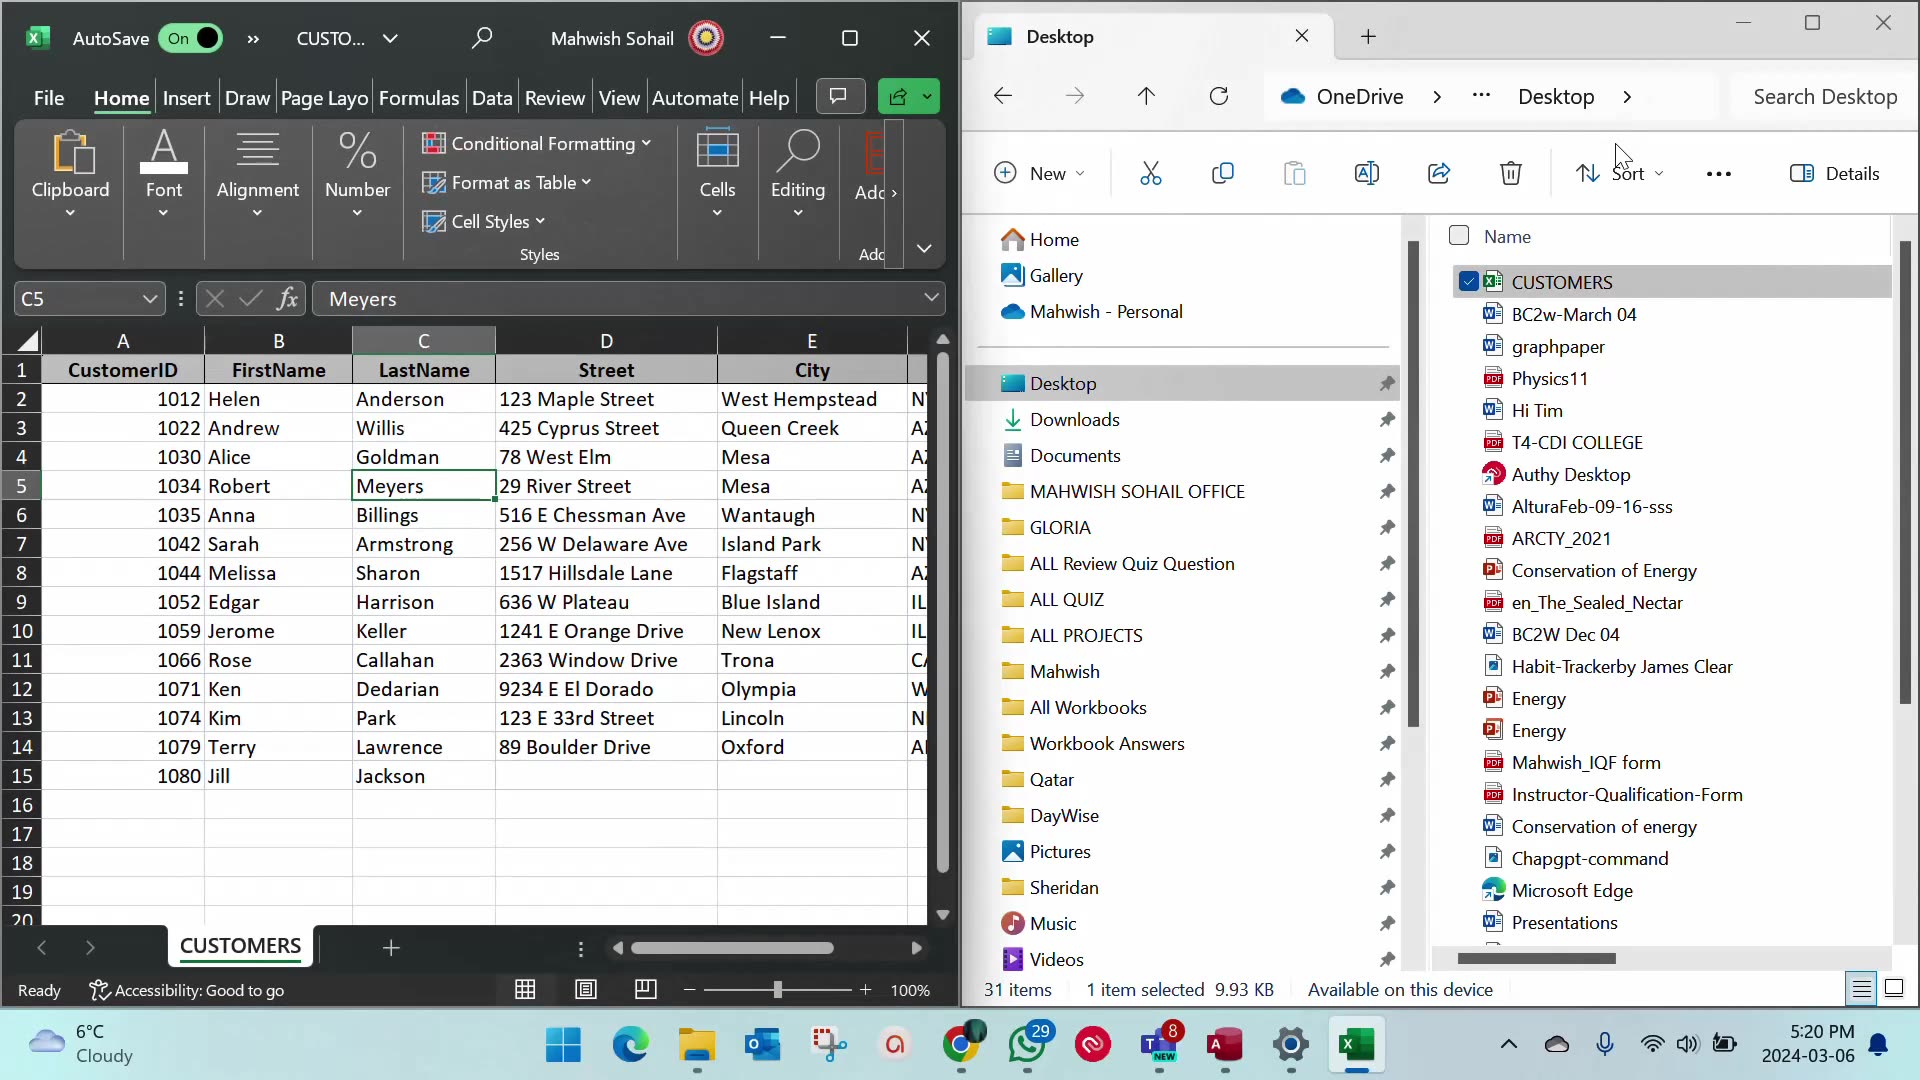Open the Data ribbon tab
Viewport: 1920px width, 1080px height.
click(491, 98)
